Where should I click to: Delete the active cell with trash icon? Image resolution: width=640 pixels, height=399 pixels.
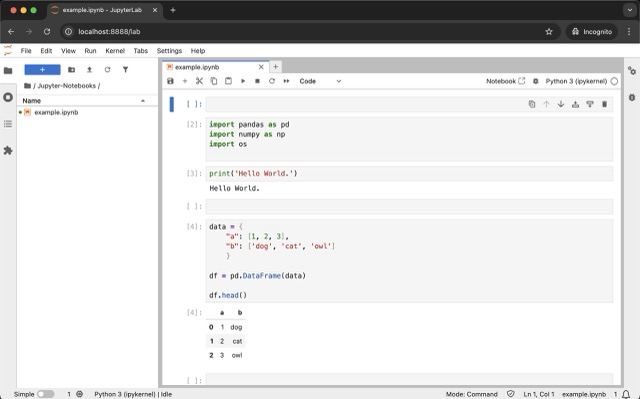(x=604, y=104)
